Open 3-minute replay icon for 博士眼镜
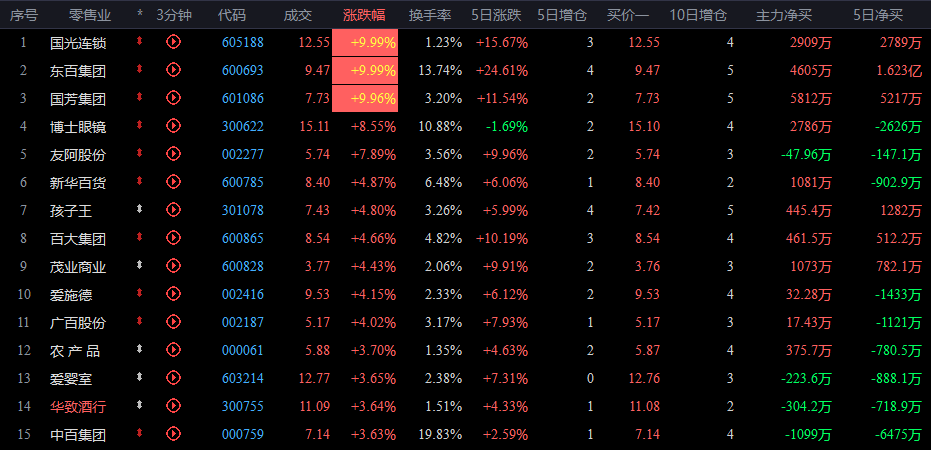This screenshot has height=450, width=931. click(173, 125)
